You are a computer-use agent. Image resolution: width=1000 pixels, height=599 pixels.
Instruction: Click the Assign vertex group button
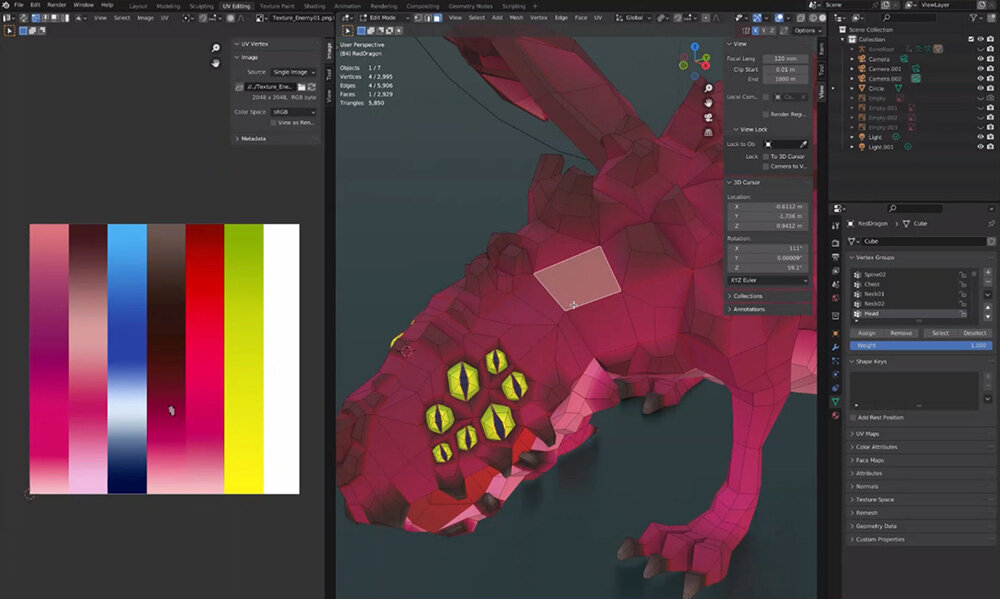866,333
